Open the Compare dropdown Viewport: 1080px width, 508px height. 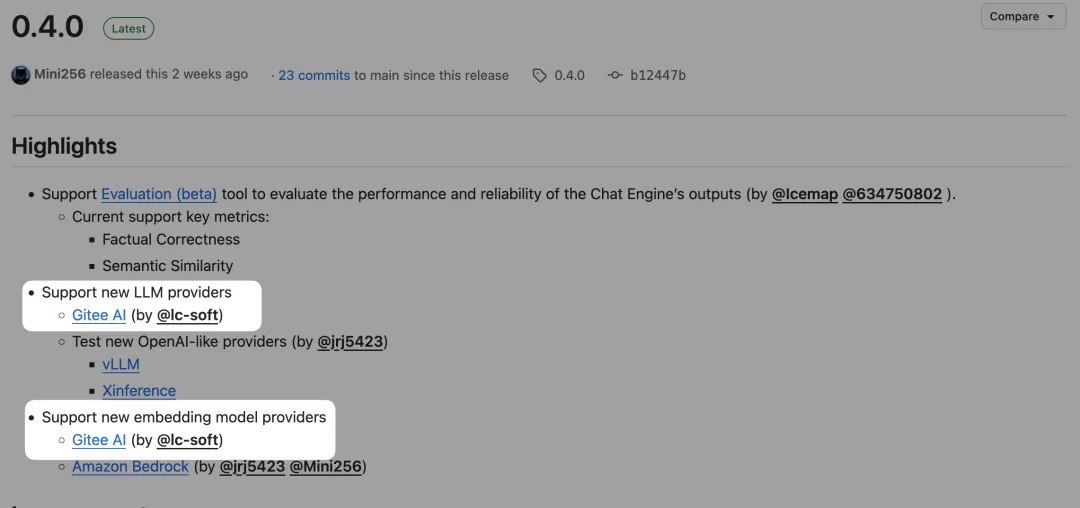pos(1023,17)
